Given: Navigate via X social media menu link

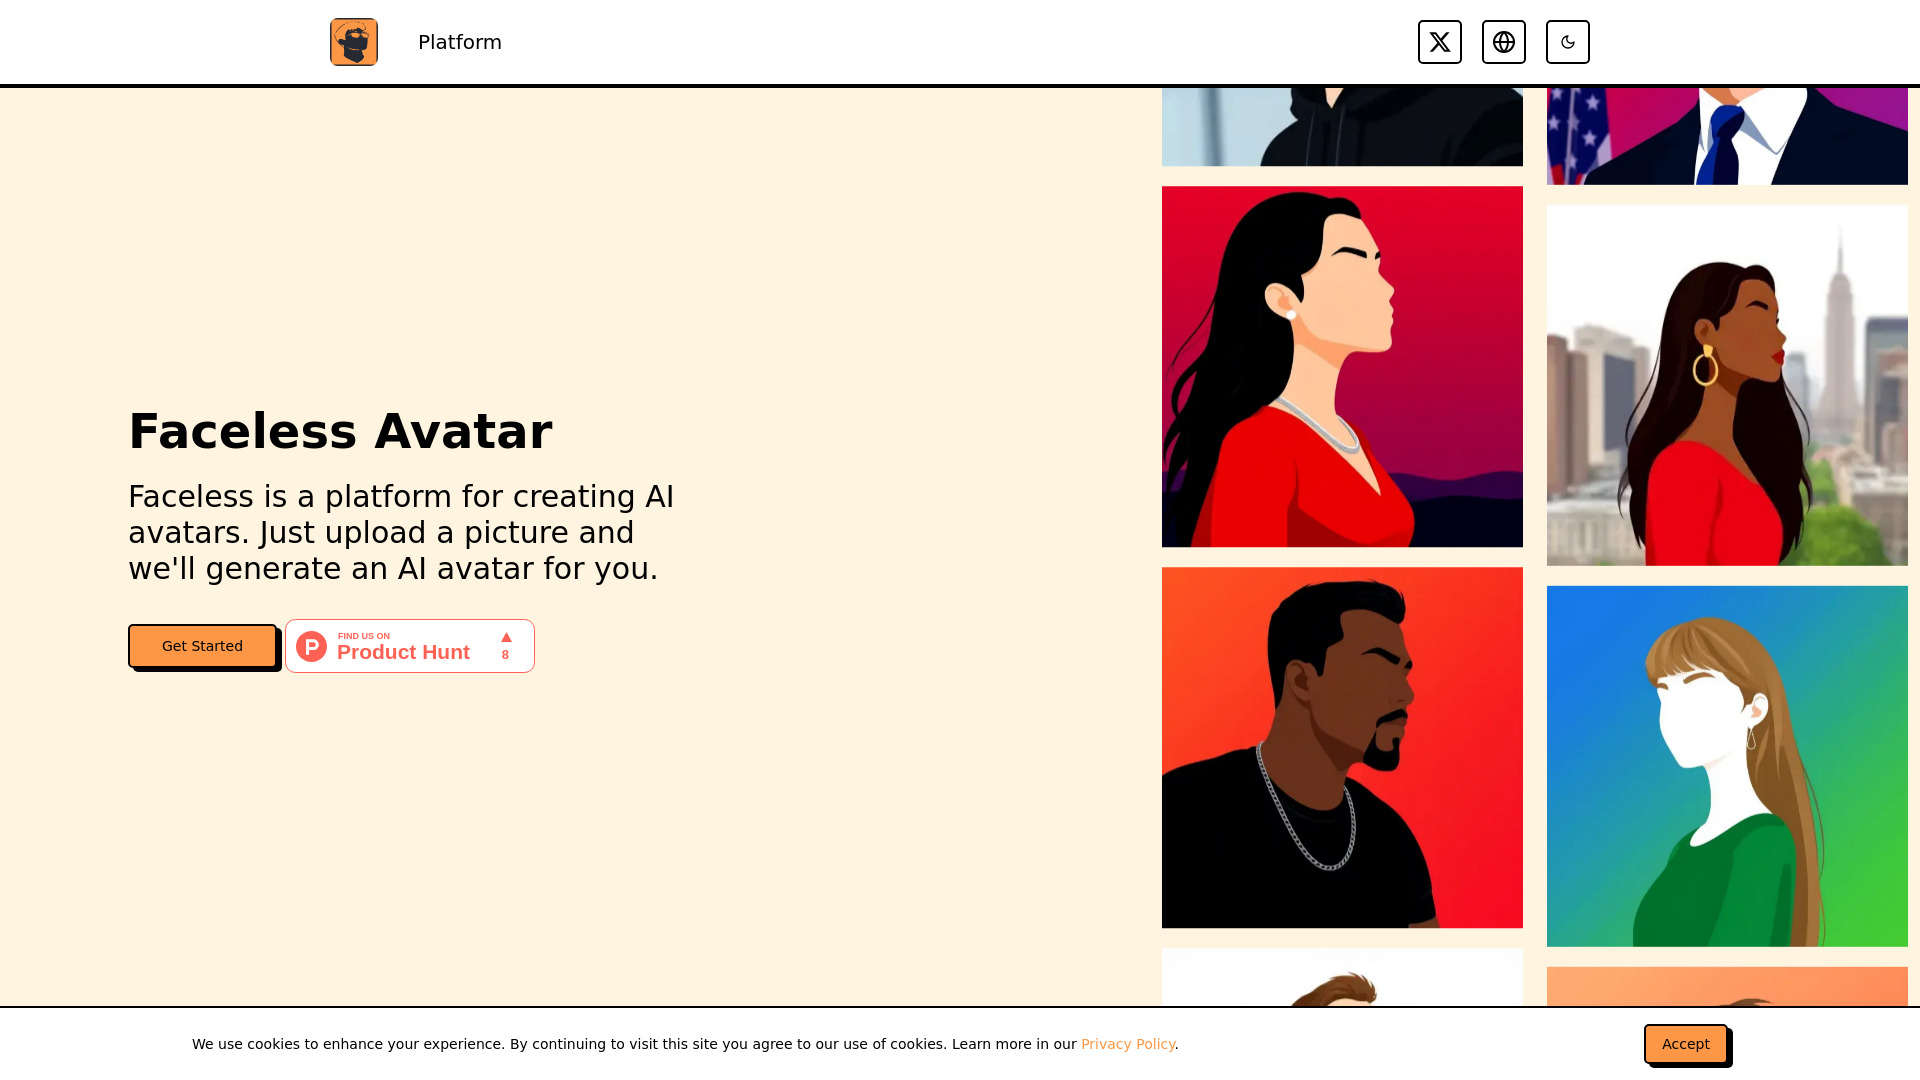Looking at the screenshot, I should tap(1440, 41).
